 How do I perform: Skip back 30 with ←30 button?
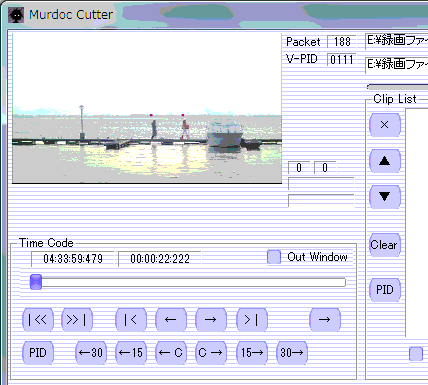[91, 353]
